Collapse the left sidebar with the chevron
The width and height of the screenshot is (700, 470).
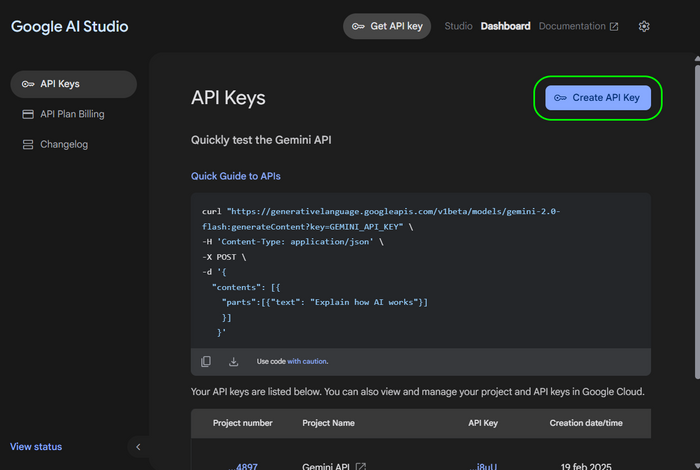[x=138, y=447]
